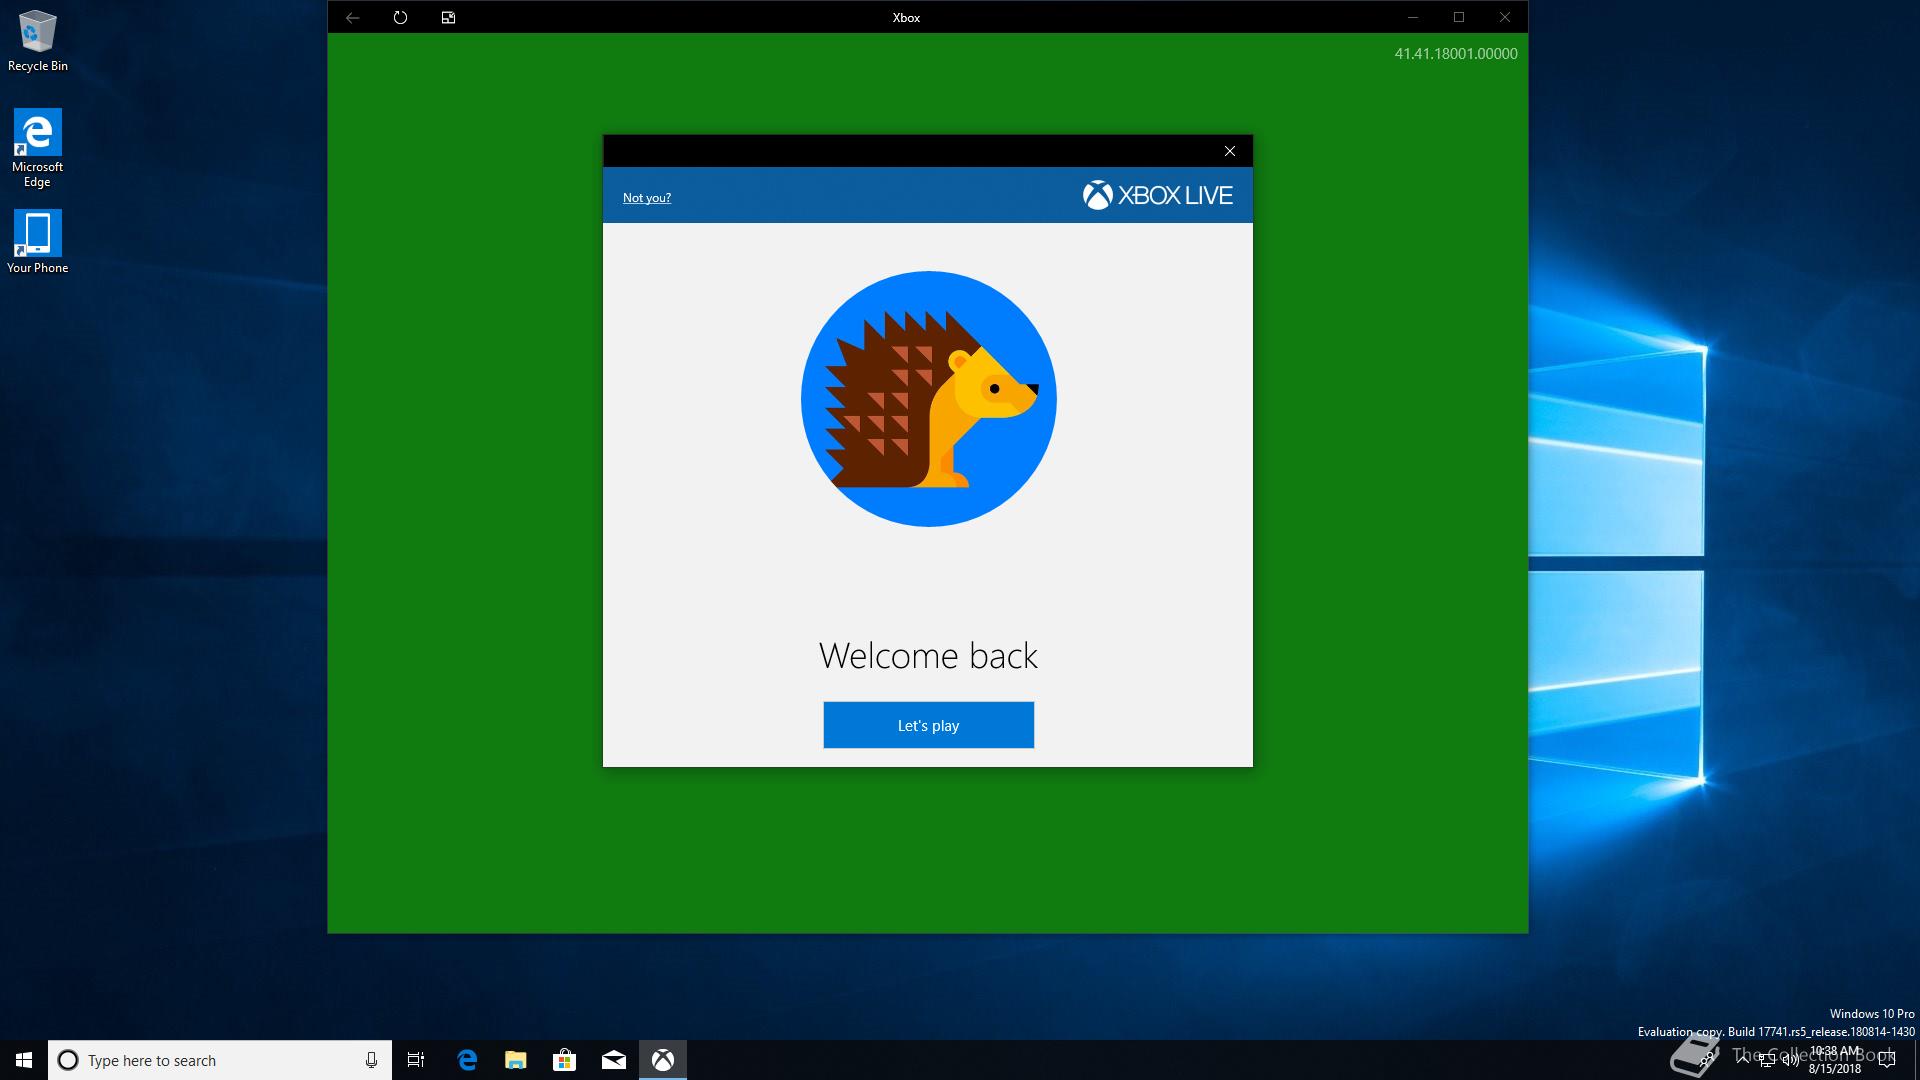This screenshot has width=1920, height=1080.
Task: Click the volume speaker tray icon
Action: pyautogui.click(x=1791, y=1060)
